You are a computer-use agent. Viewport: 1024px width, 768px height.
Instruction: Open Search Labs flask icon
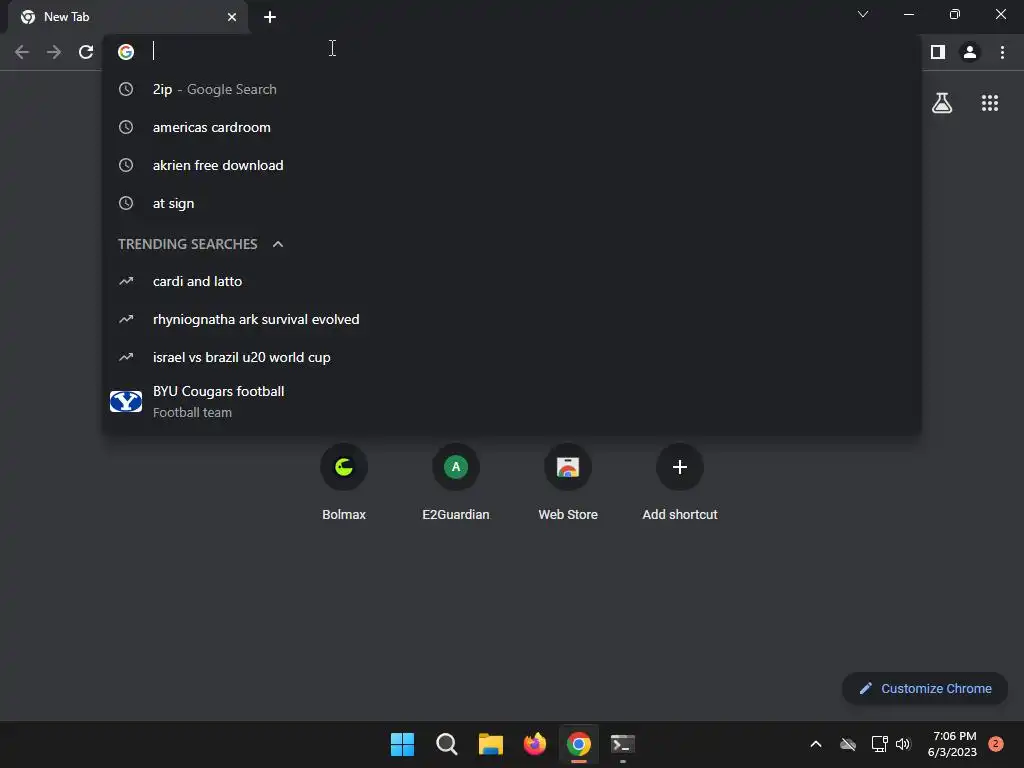[x=942, y=103]
